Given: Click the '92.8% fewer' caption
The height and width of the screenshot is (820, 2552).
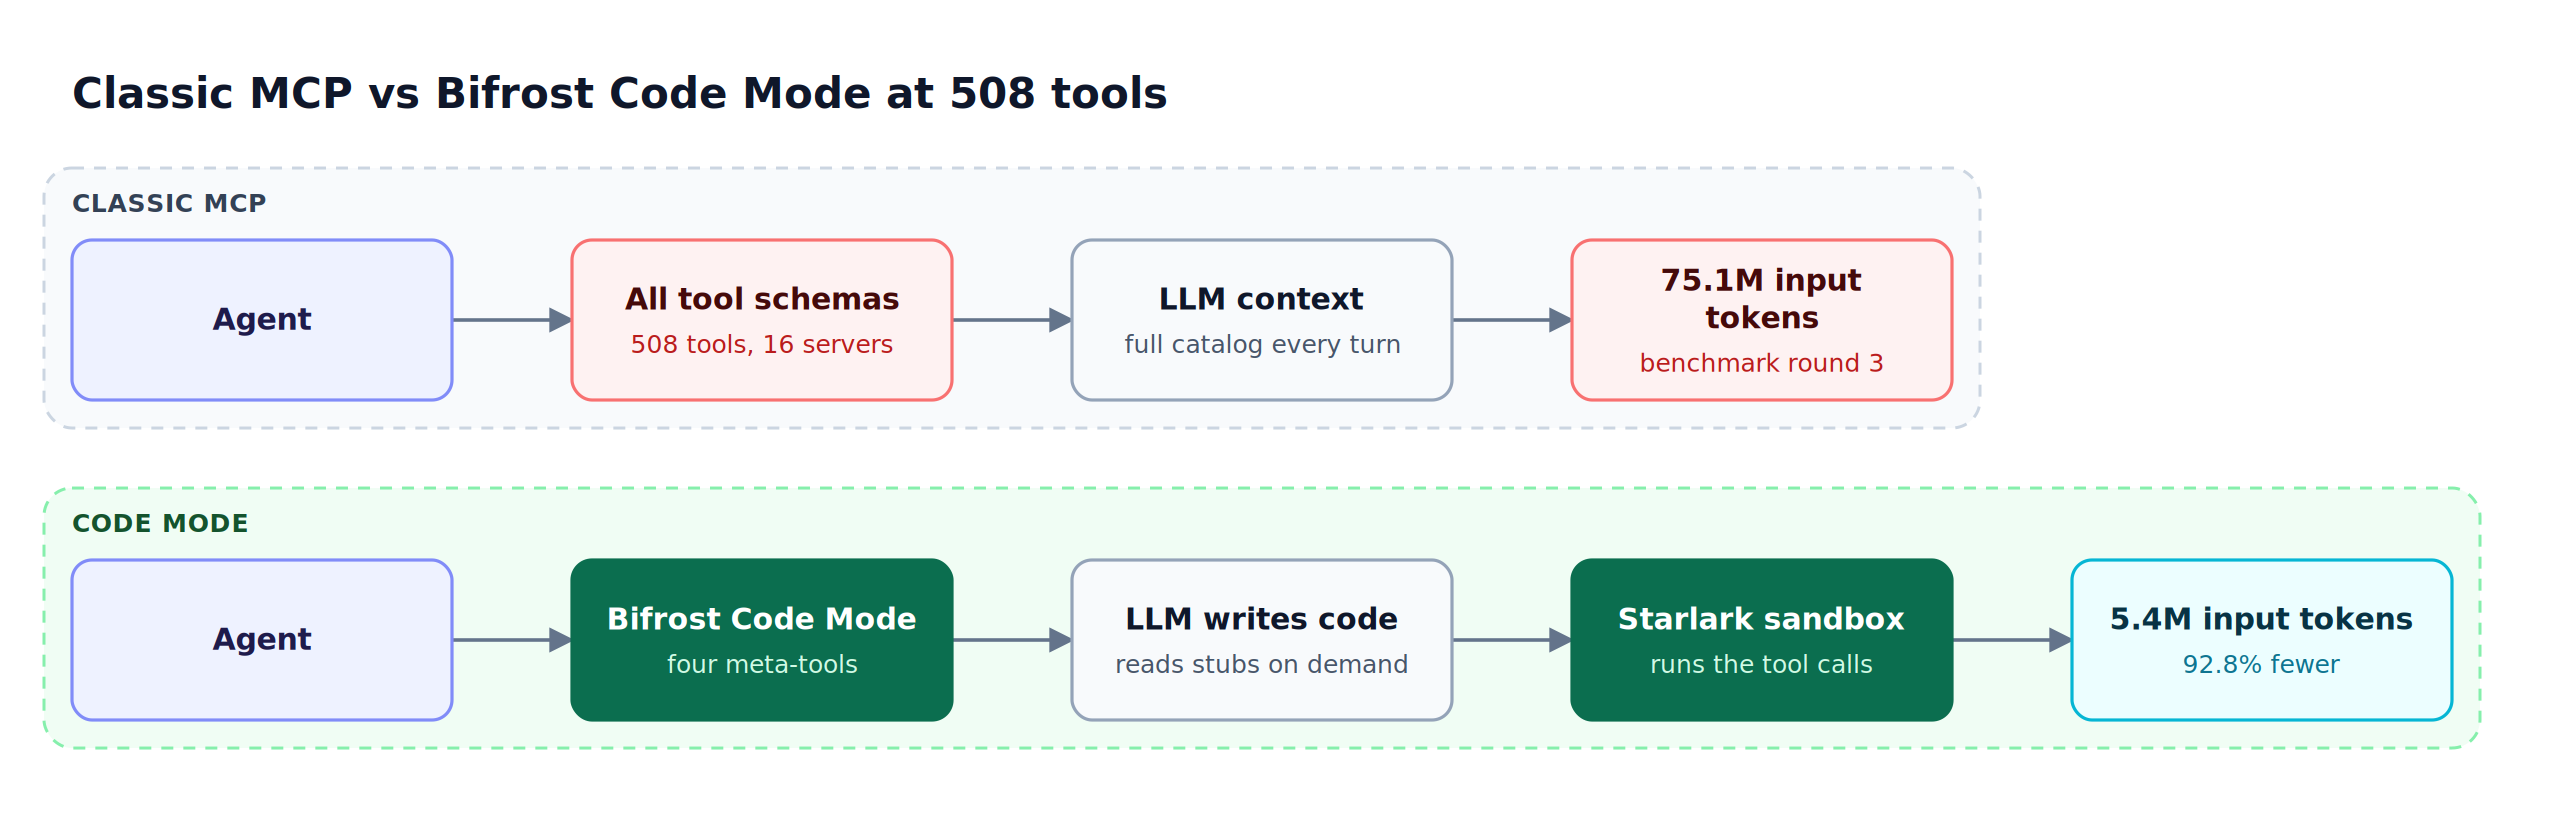Looking at the screenshot, I should [2261, 665].
